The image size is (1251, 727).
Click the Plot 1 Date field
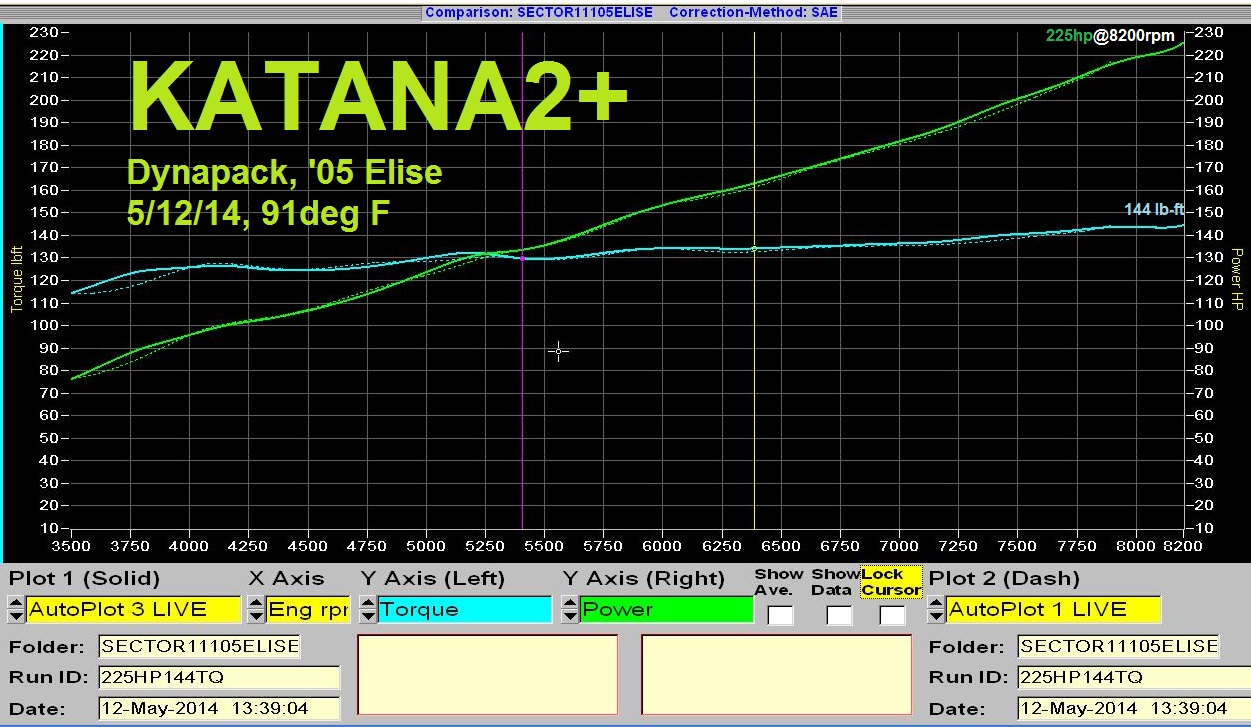[x=219, y=708]
